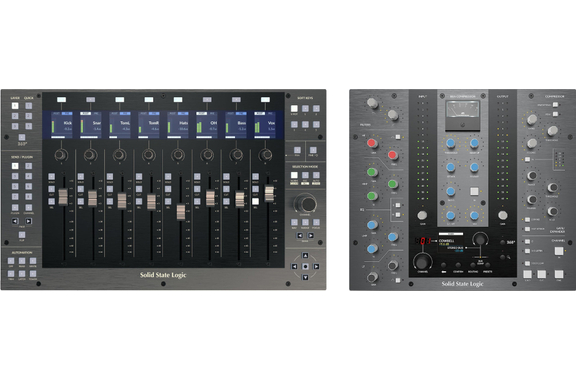Toggle the lit SEL button on Vox channel
This screenshot has width=576, height=380.
pos(255,201)
